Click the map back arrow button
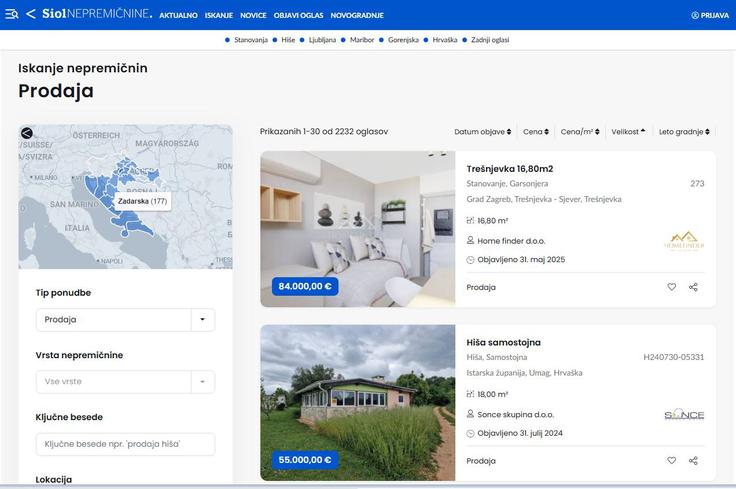Viewport: 736px width, 489px height. (27, 133)
